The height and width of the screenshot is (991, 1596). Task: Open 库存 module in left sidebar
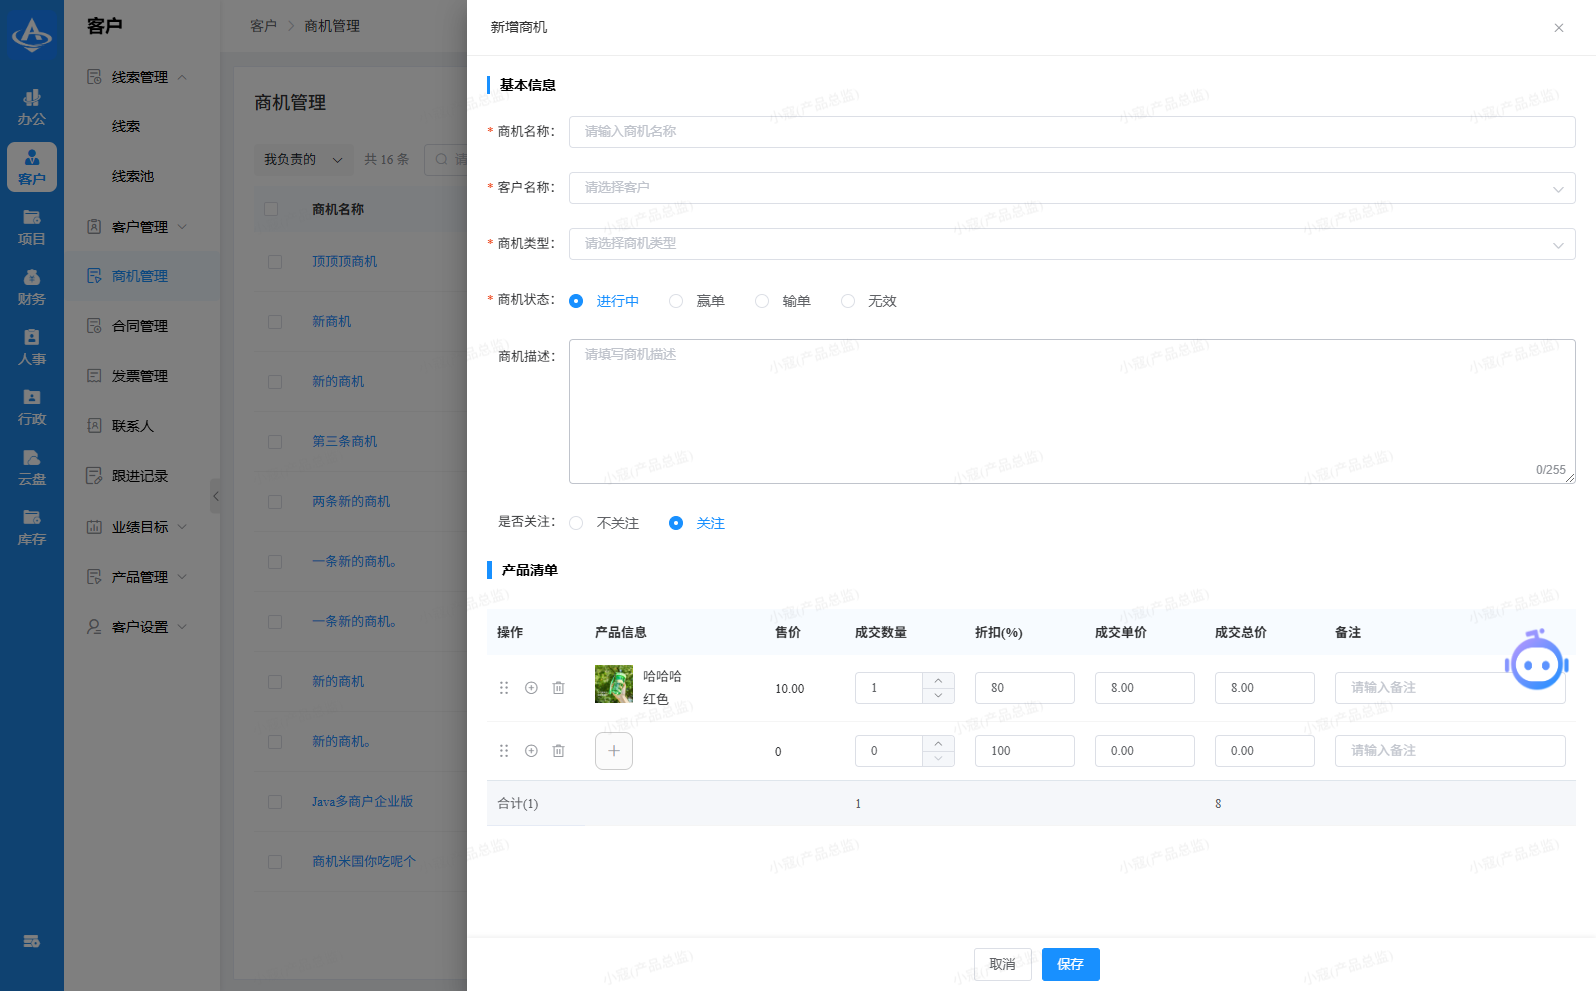click(32, 527)
